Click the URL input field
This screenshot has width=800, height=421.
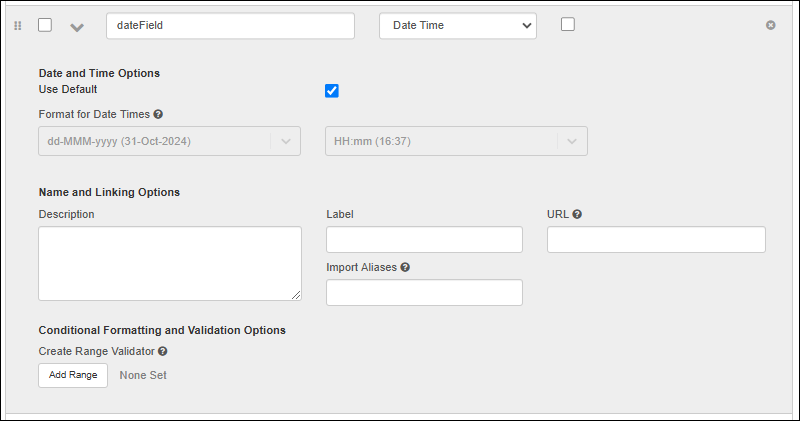656,240
